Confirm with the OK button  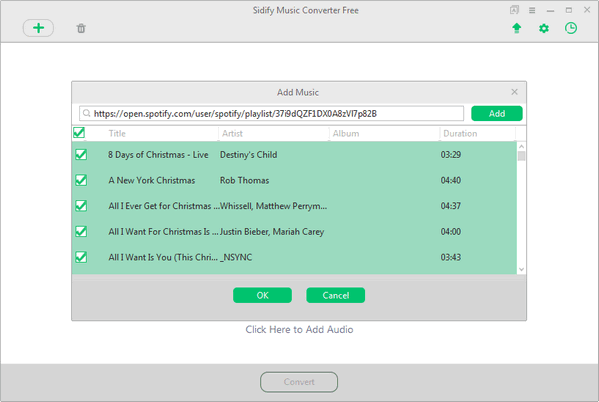pos(262,295)
